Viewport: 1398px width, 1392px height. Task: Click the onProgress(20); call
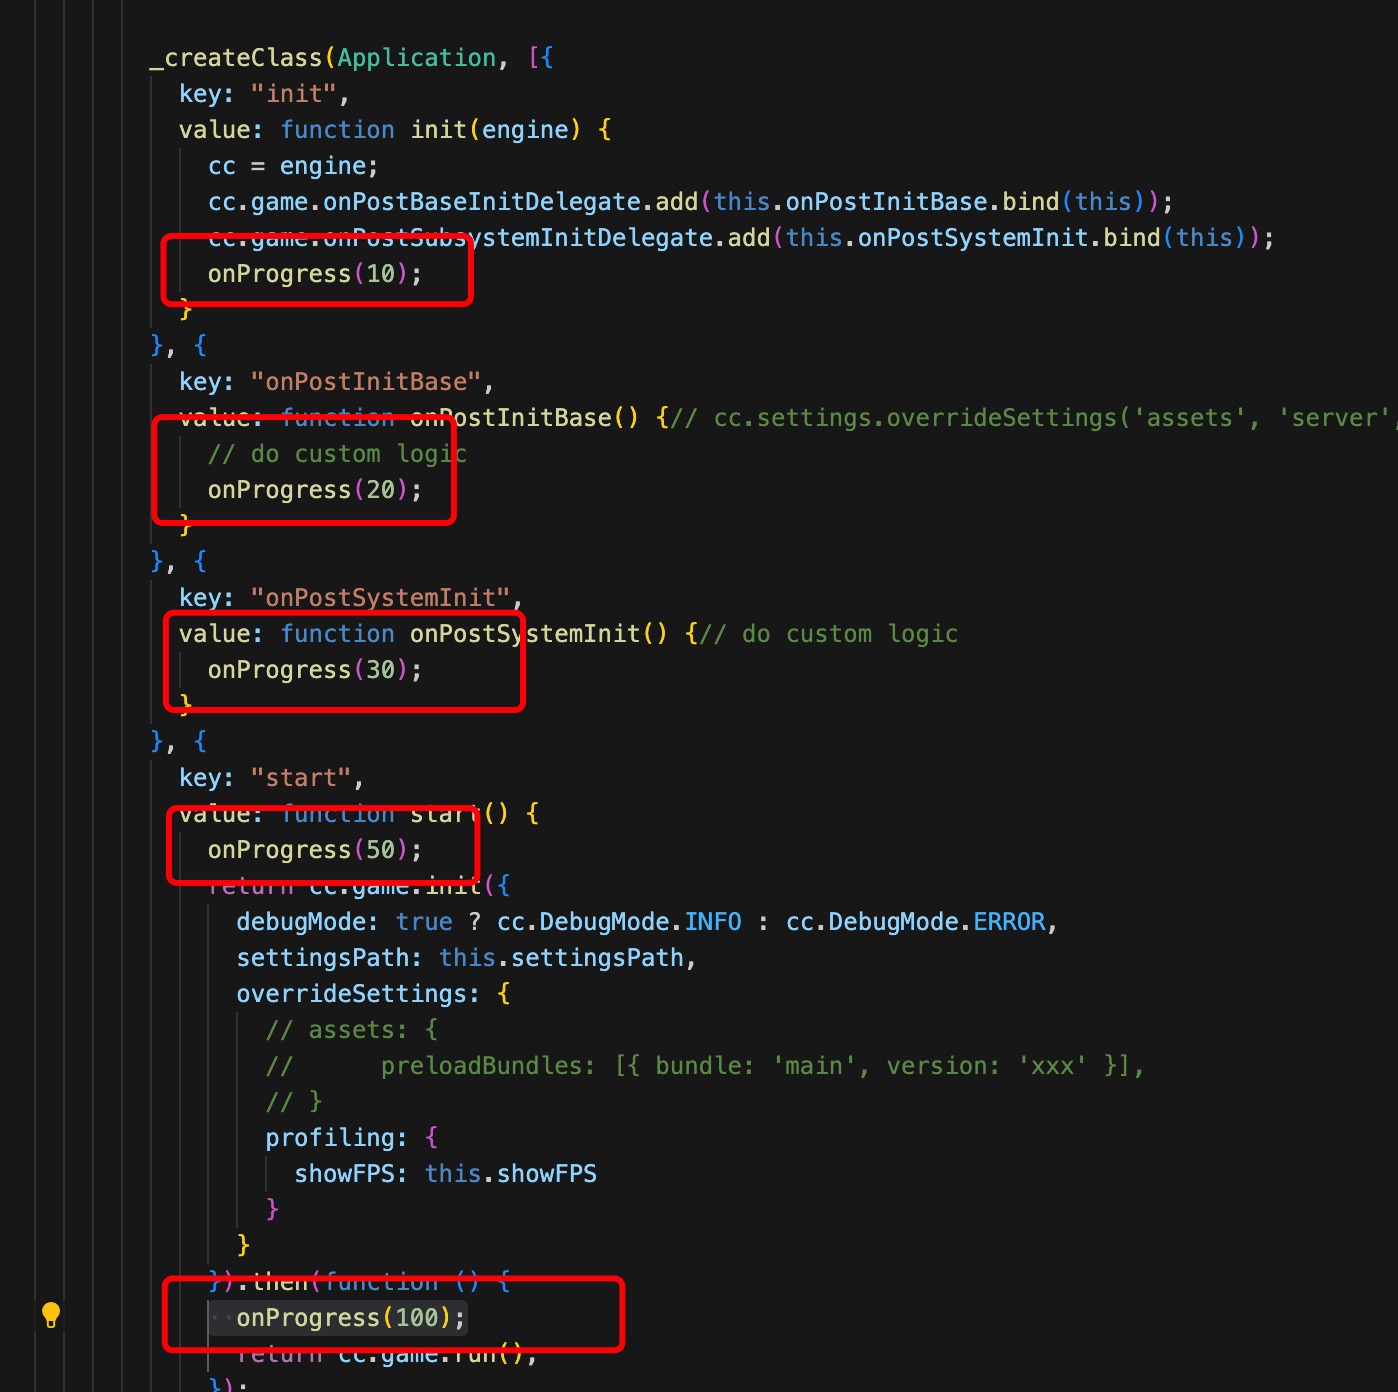tap(315, 490)
